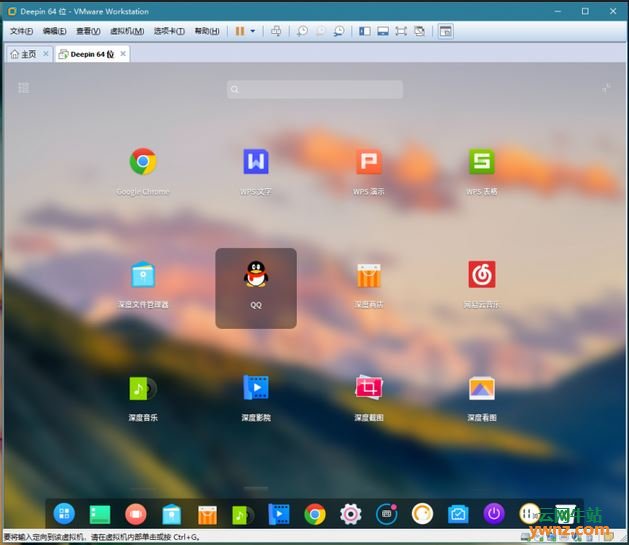Open 深度截图 screenshot tool
Screen dimensions: 629x545
(x=369, y=388)
